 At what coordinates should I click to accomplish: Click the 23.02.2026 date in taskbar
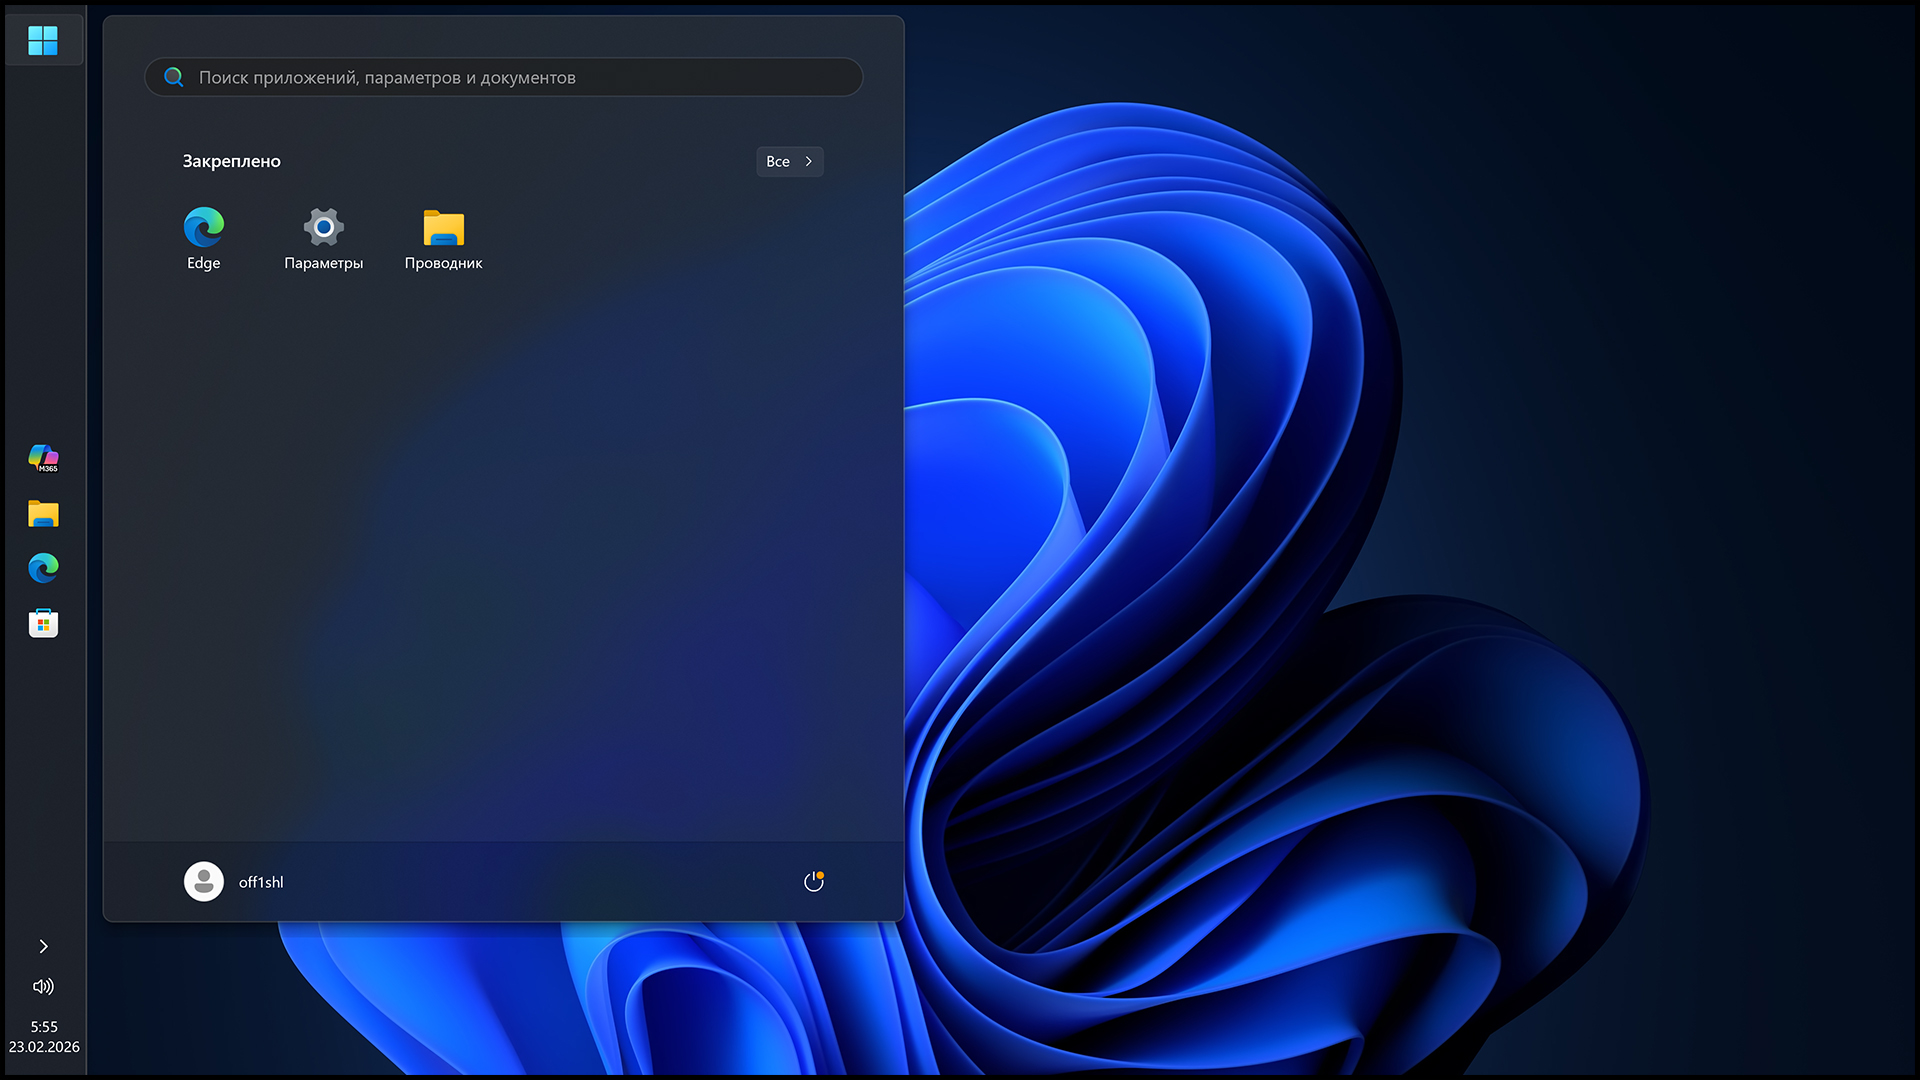pos(44,1047)
